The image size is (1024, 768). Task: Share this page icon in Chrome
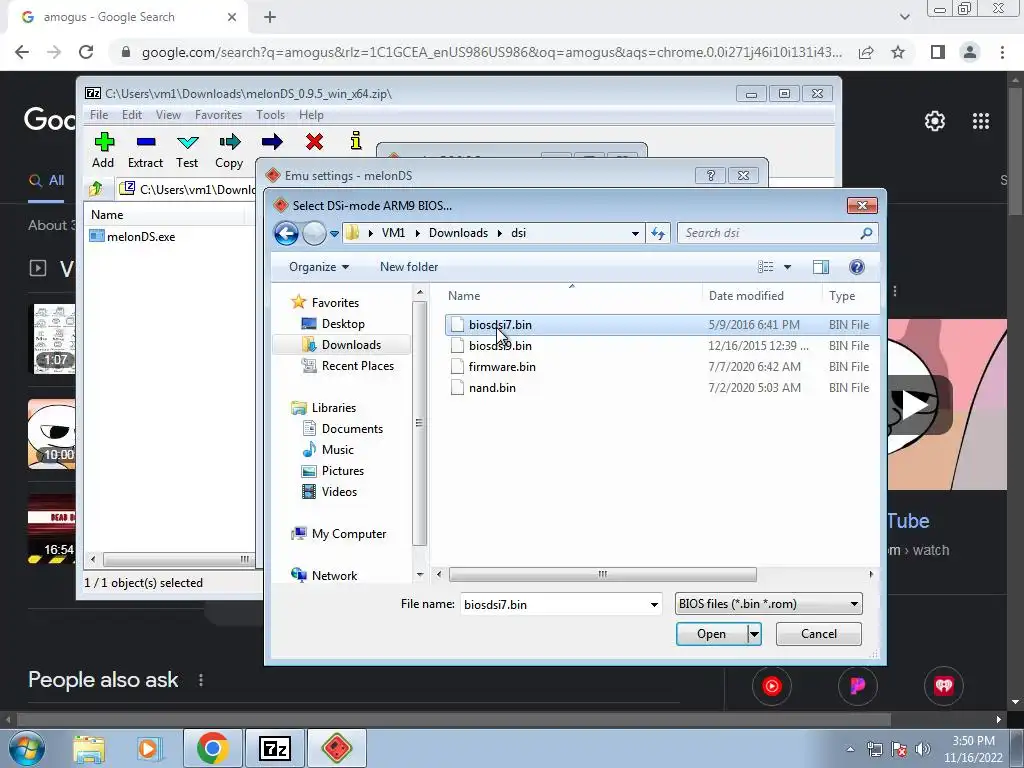pyautogui.click(x=866, y=52)
